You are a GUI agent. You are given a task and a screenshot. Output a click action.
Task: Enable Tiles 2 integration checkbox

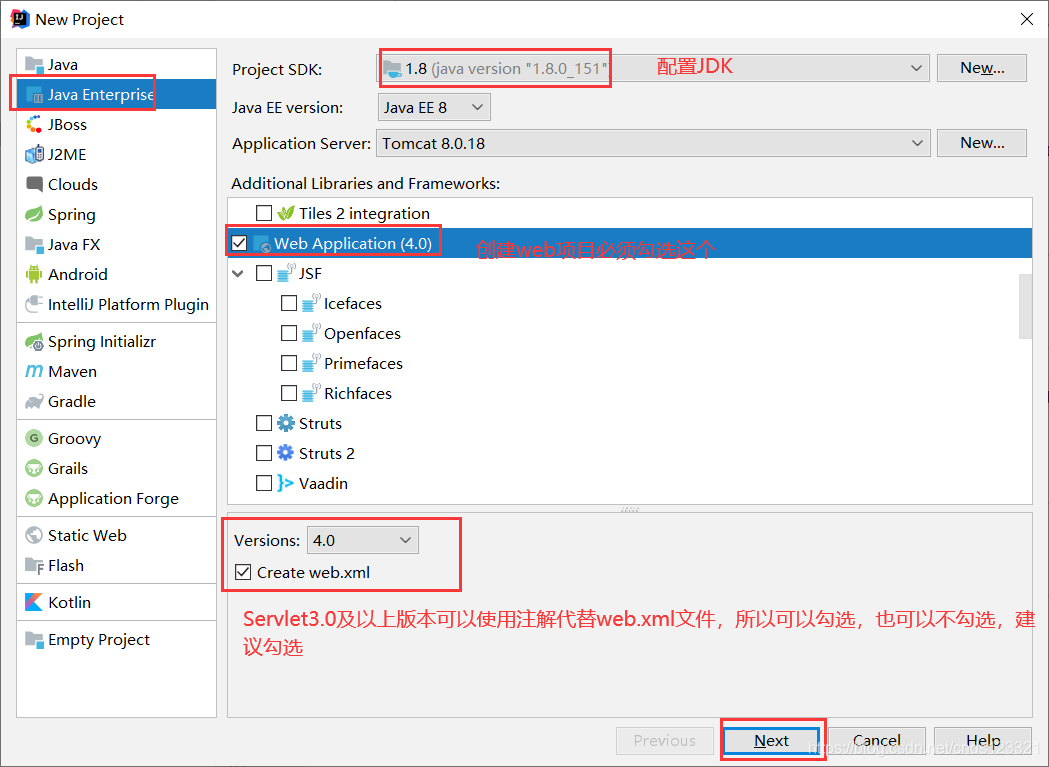click(x=264, y=214)
